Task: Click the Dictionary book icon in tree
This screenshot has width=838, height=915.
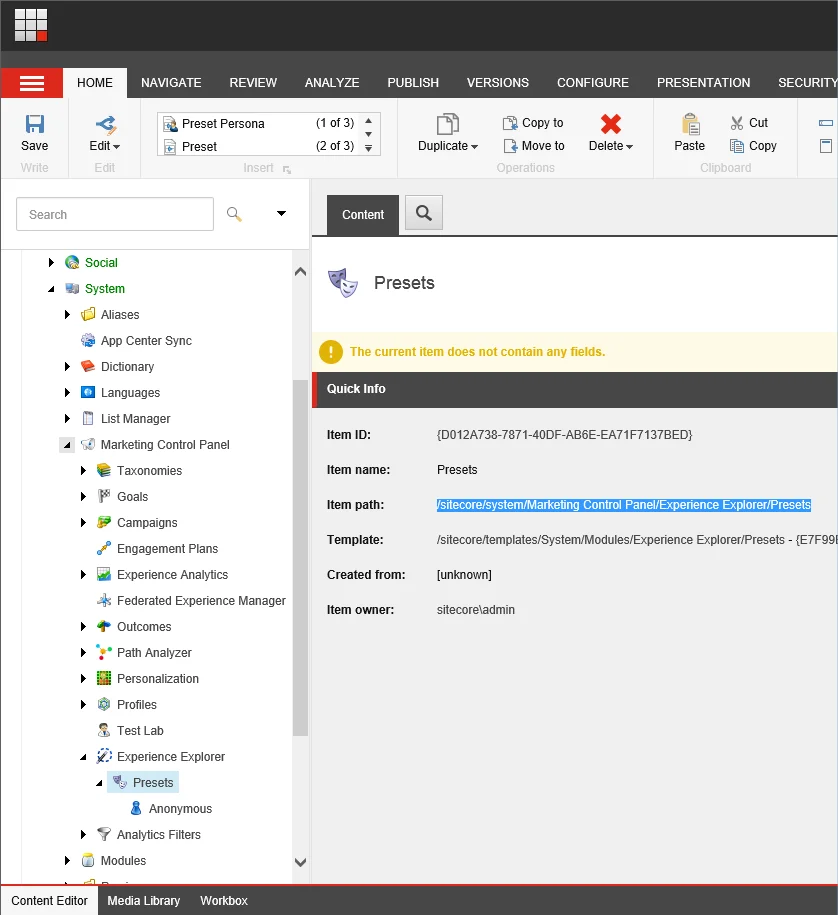Action: [88, 366]
